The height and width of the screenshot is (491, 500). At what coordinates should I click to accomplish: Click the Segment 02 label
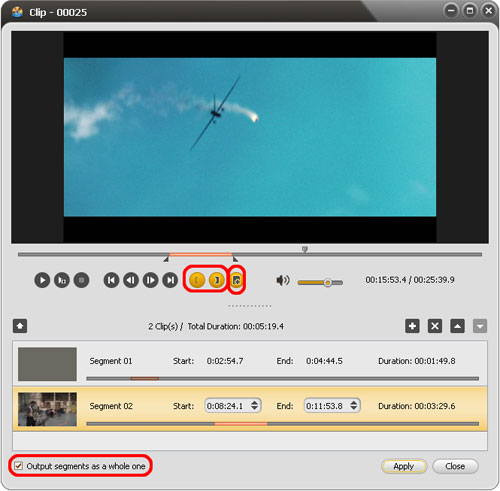click(111, 406)
